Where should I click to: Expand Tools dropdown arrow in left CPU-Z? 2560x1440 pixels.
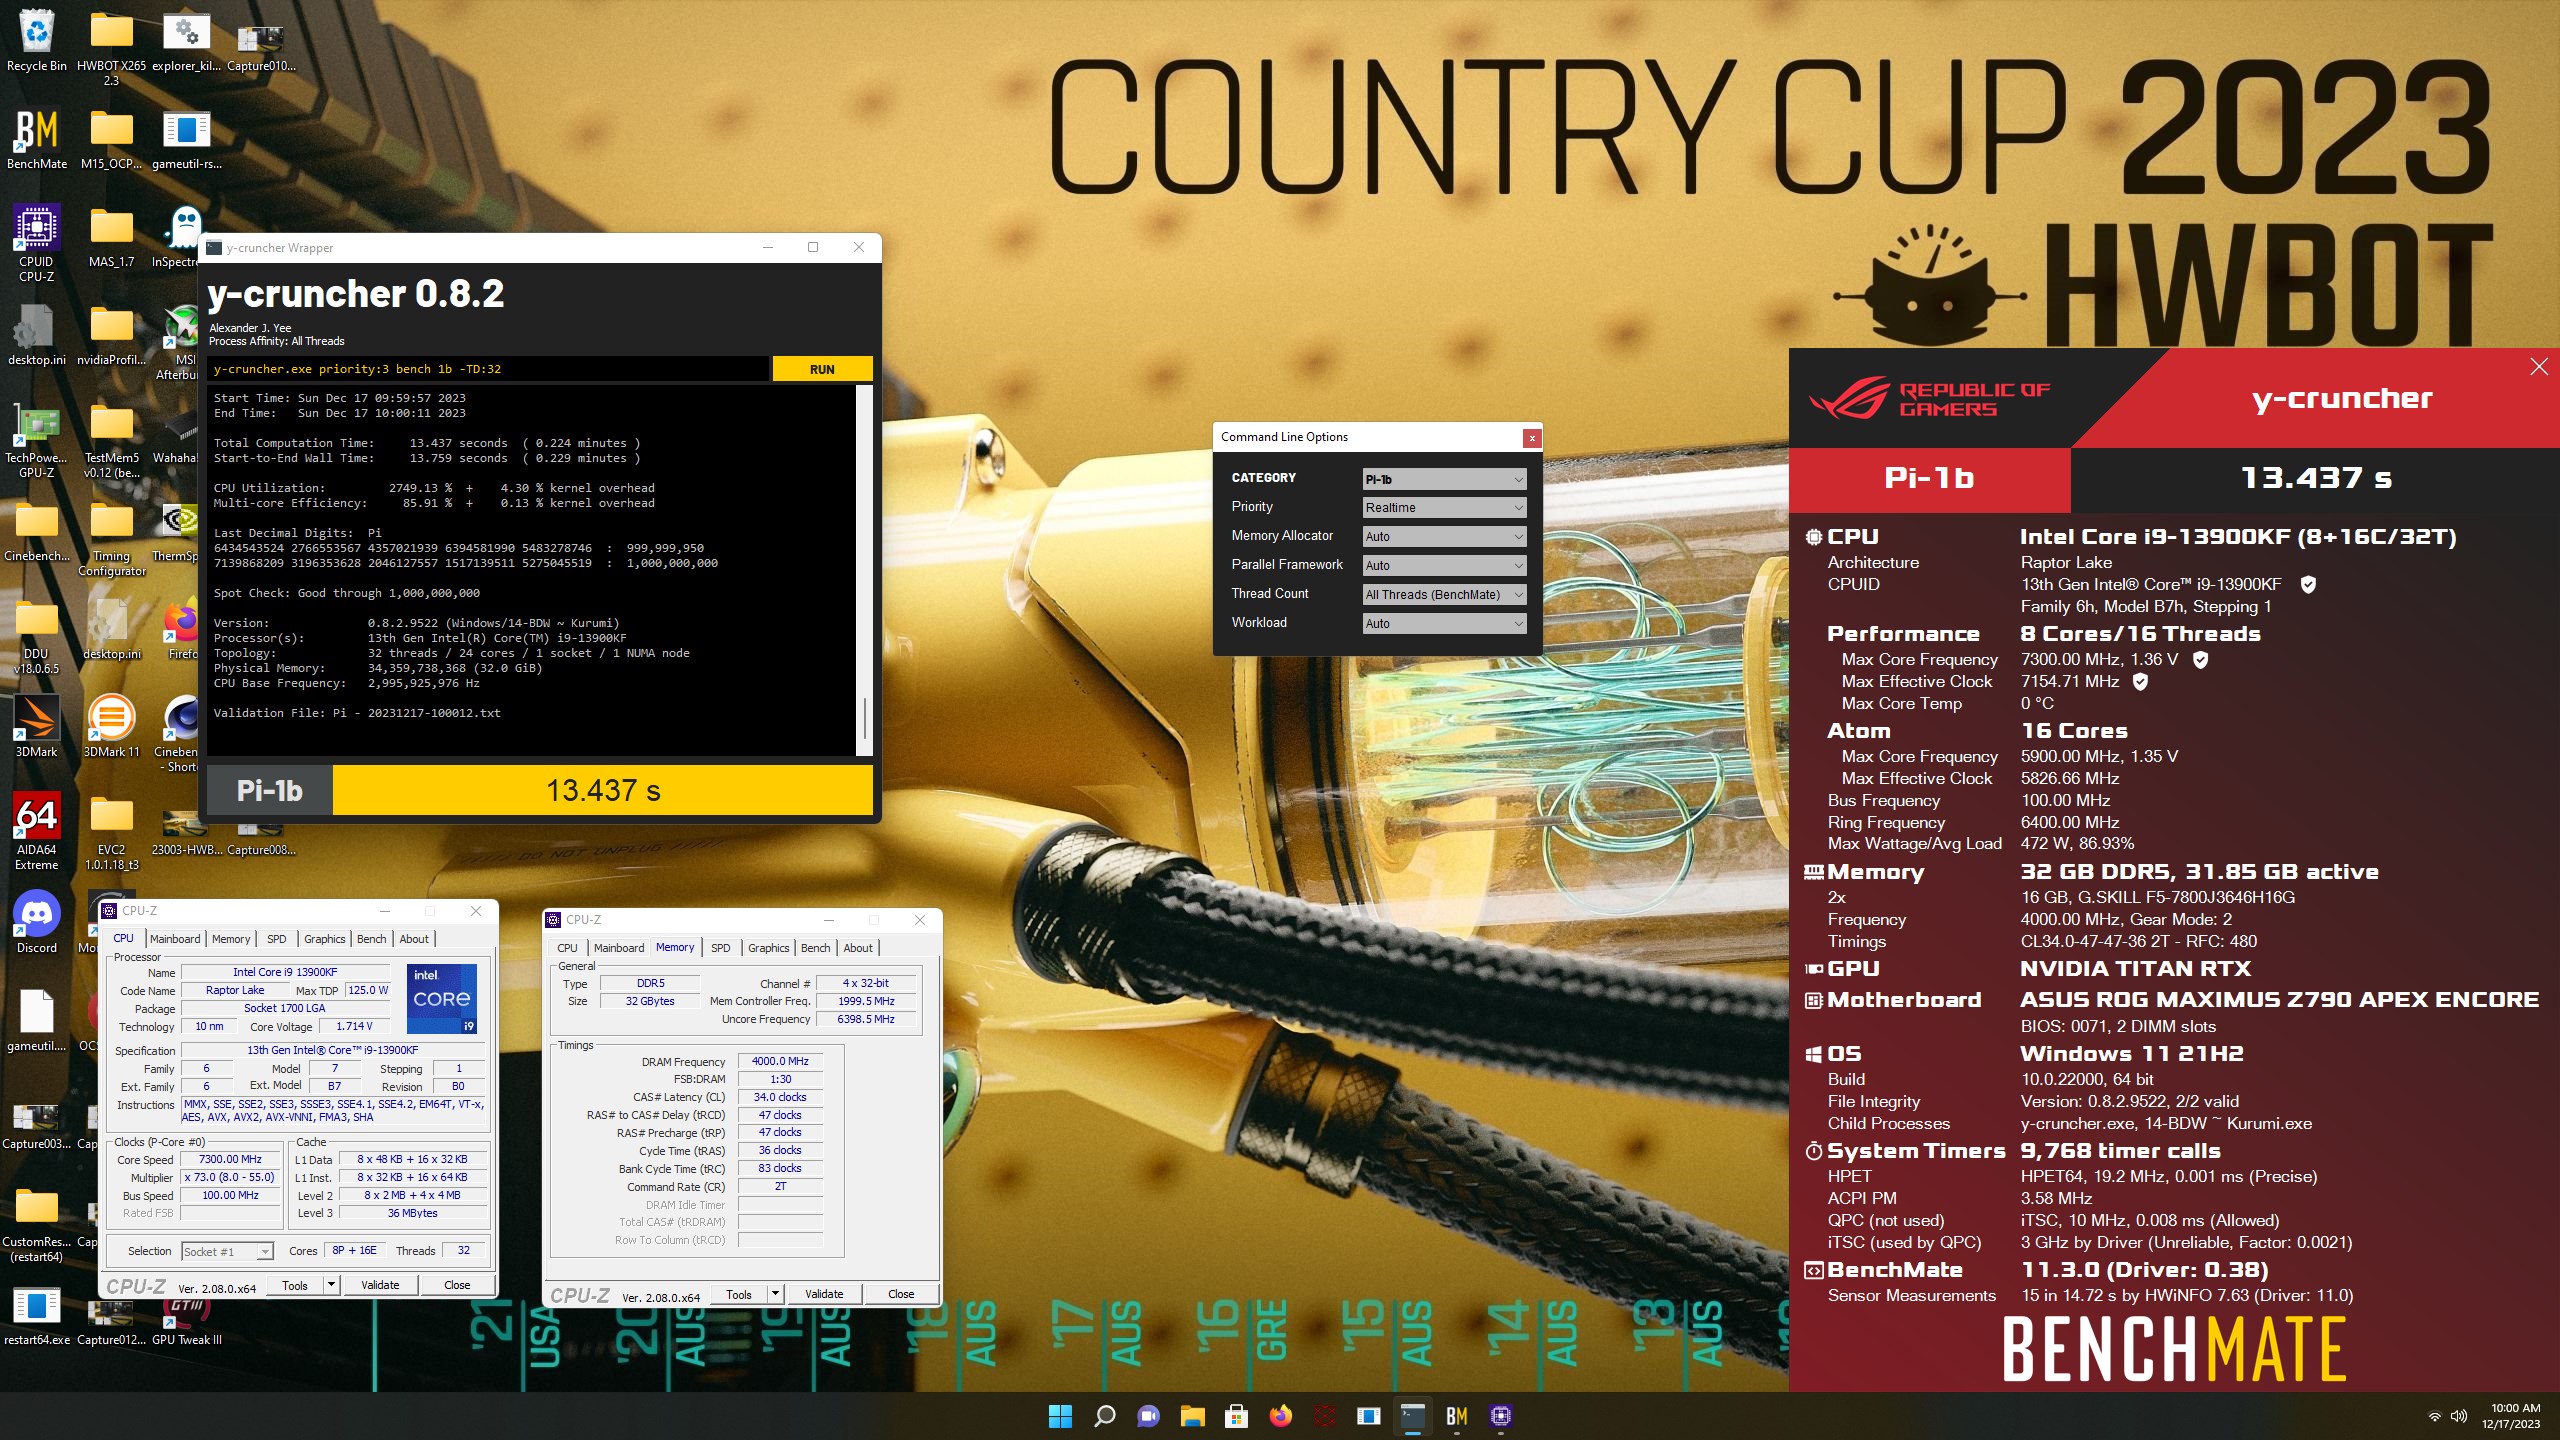(x=331, y=1285)
